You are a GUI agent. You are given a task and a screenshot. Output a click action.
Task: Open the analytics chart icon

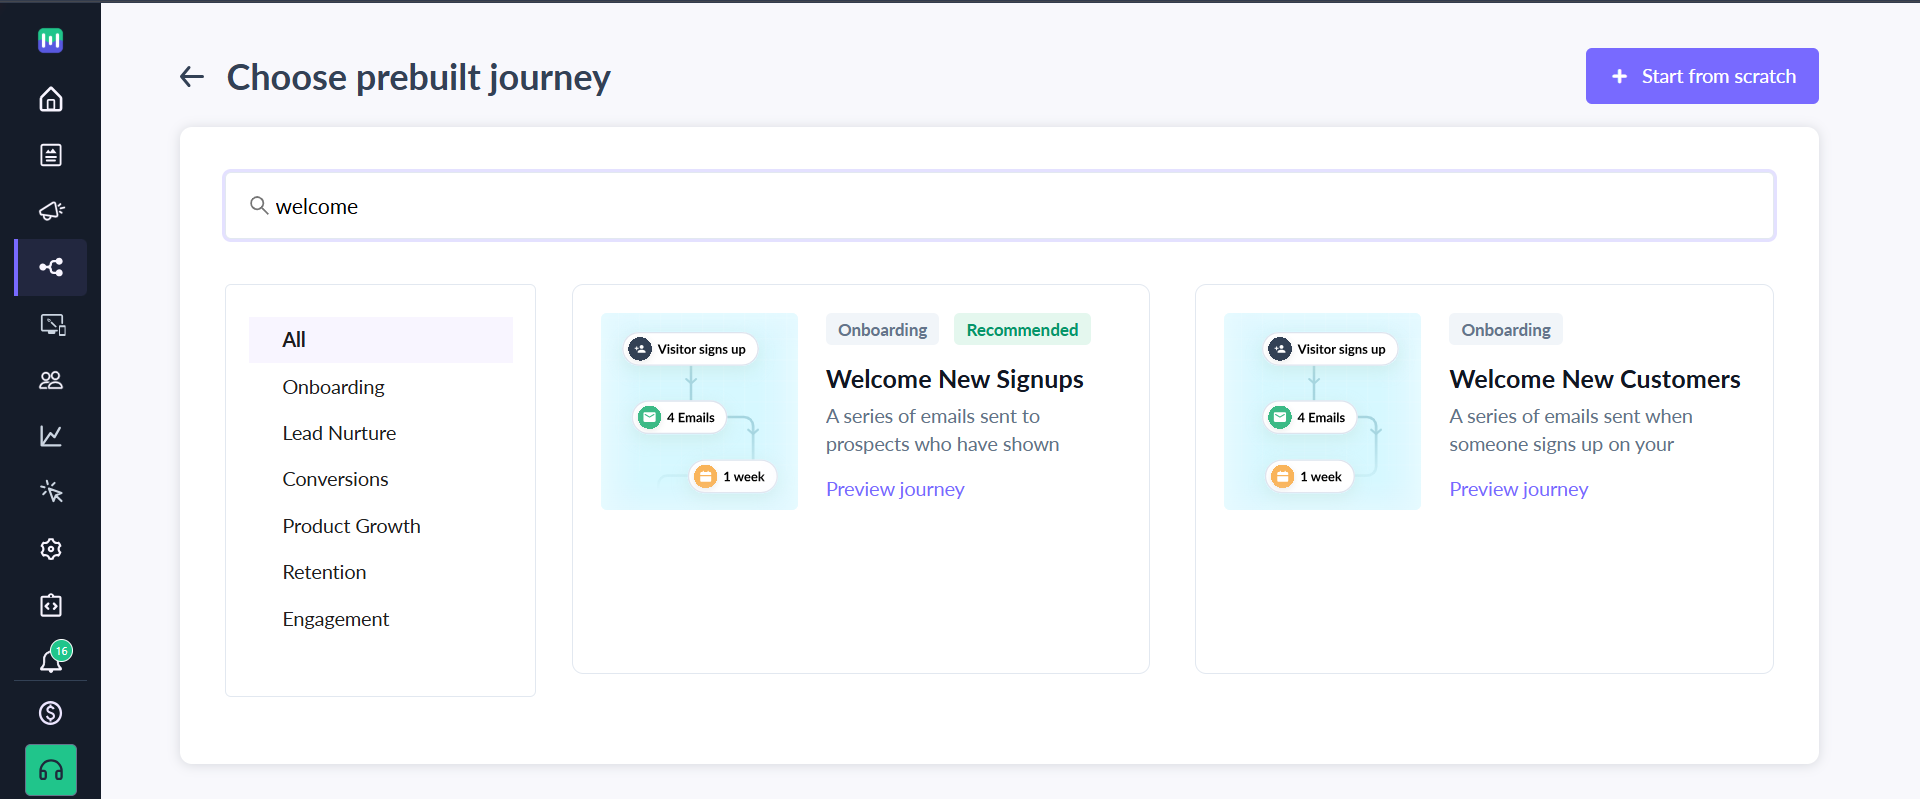click(x=51, y=436)
